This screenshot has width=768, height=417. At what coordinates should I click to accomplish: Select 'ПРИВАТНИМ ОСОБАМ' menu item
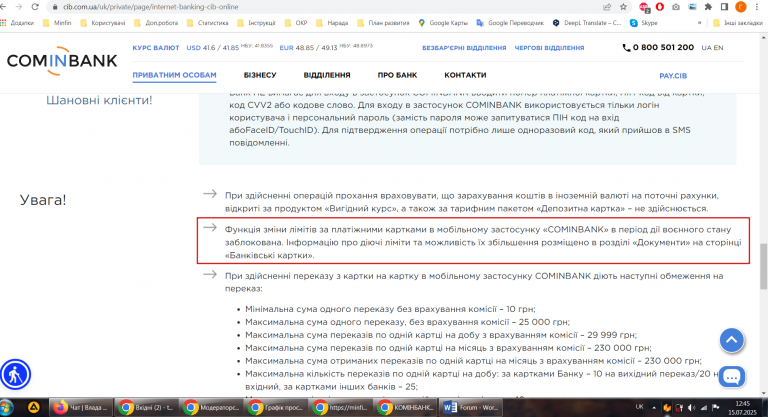coord(174,75)
